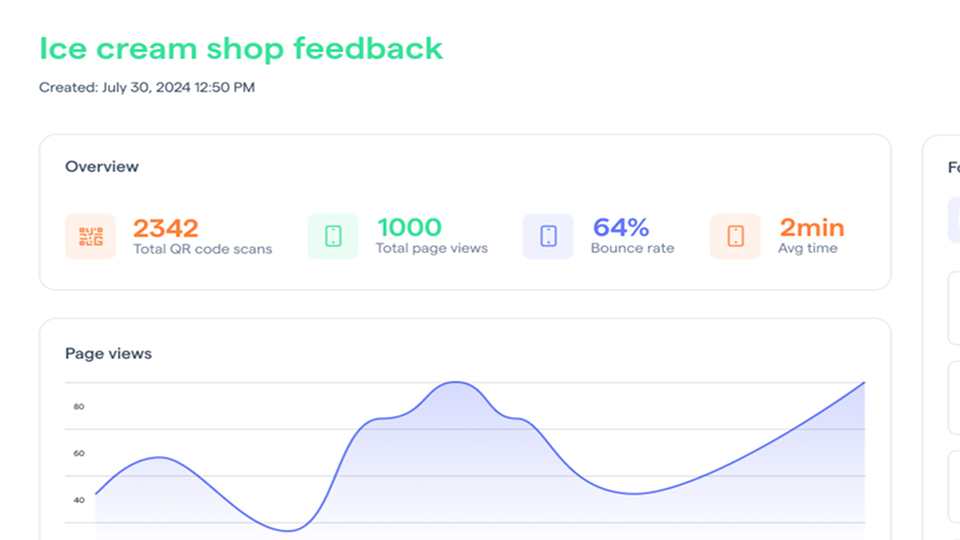Click the blue bounce rate phone icon
Viewport: 960px width, 540px height.
pos(548,236)
